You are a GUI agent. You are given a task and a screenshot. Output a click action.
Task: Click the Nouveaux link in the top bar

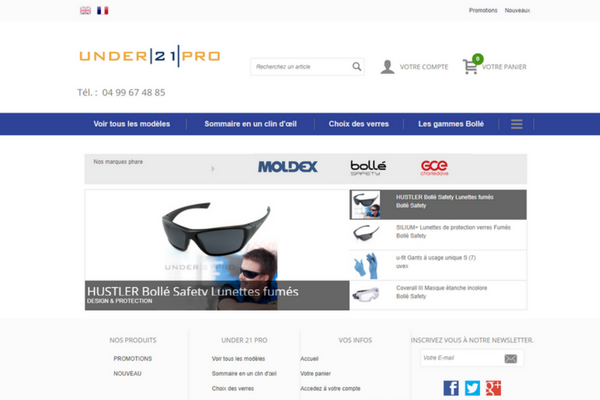(517, 10)
